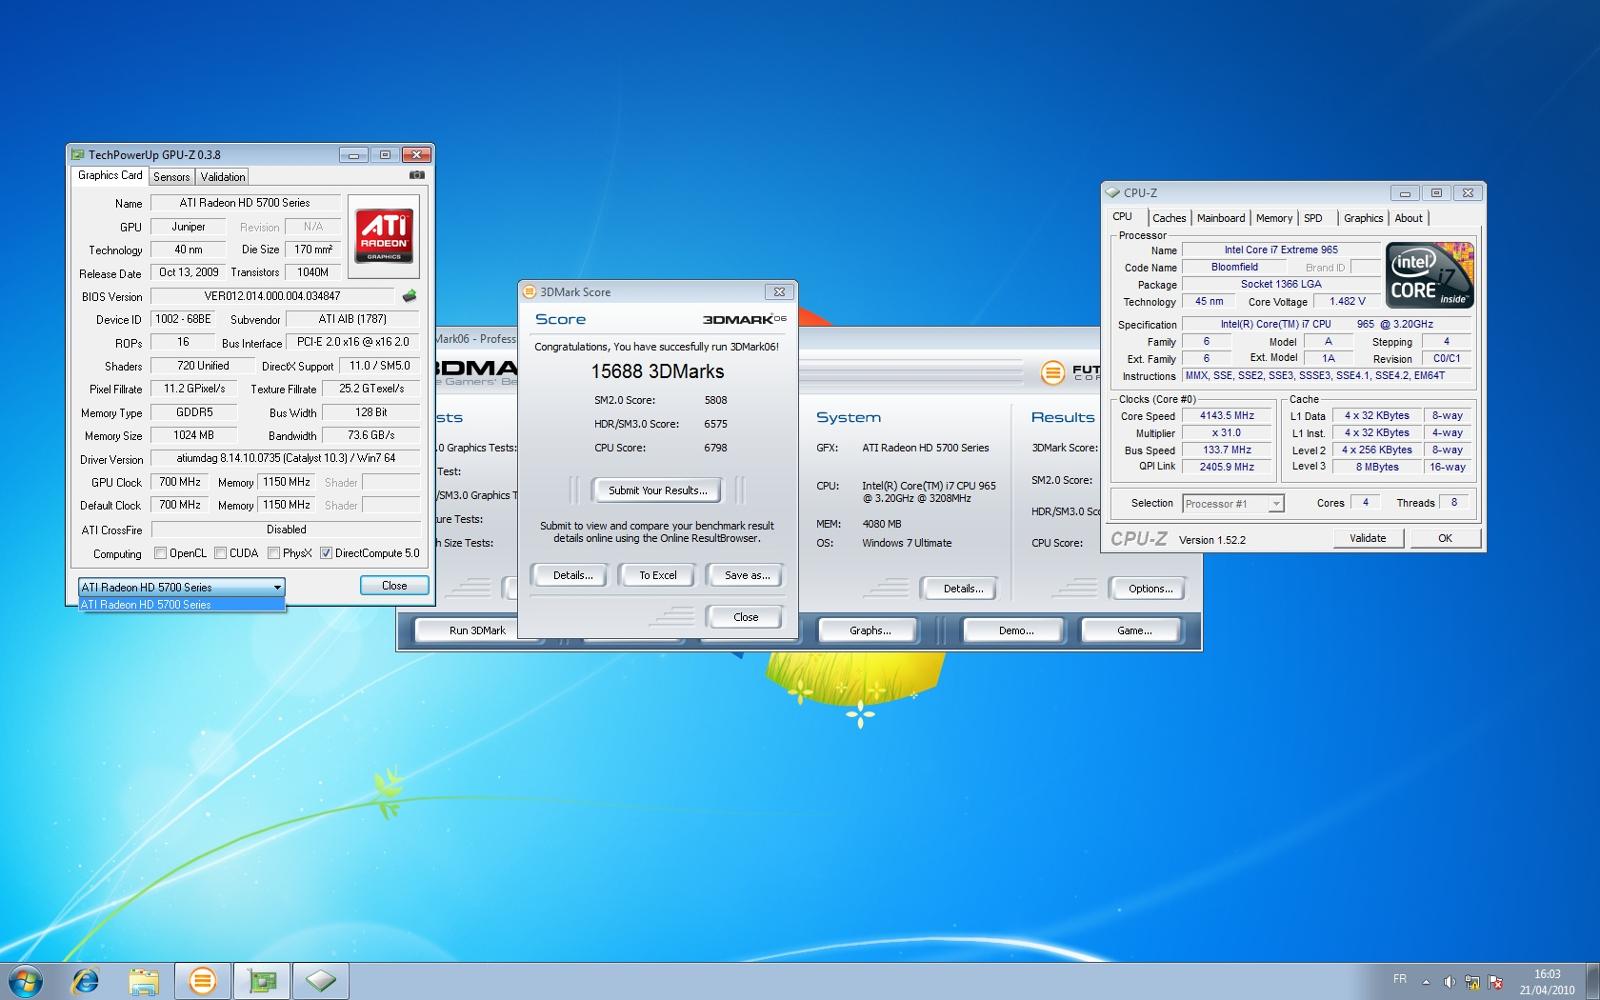Viewport: 1600px width, 1000px height.
Task: Show hidden tray icons arrow
Action: pyautogui.click(x=1426, y=982)
